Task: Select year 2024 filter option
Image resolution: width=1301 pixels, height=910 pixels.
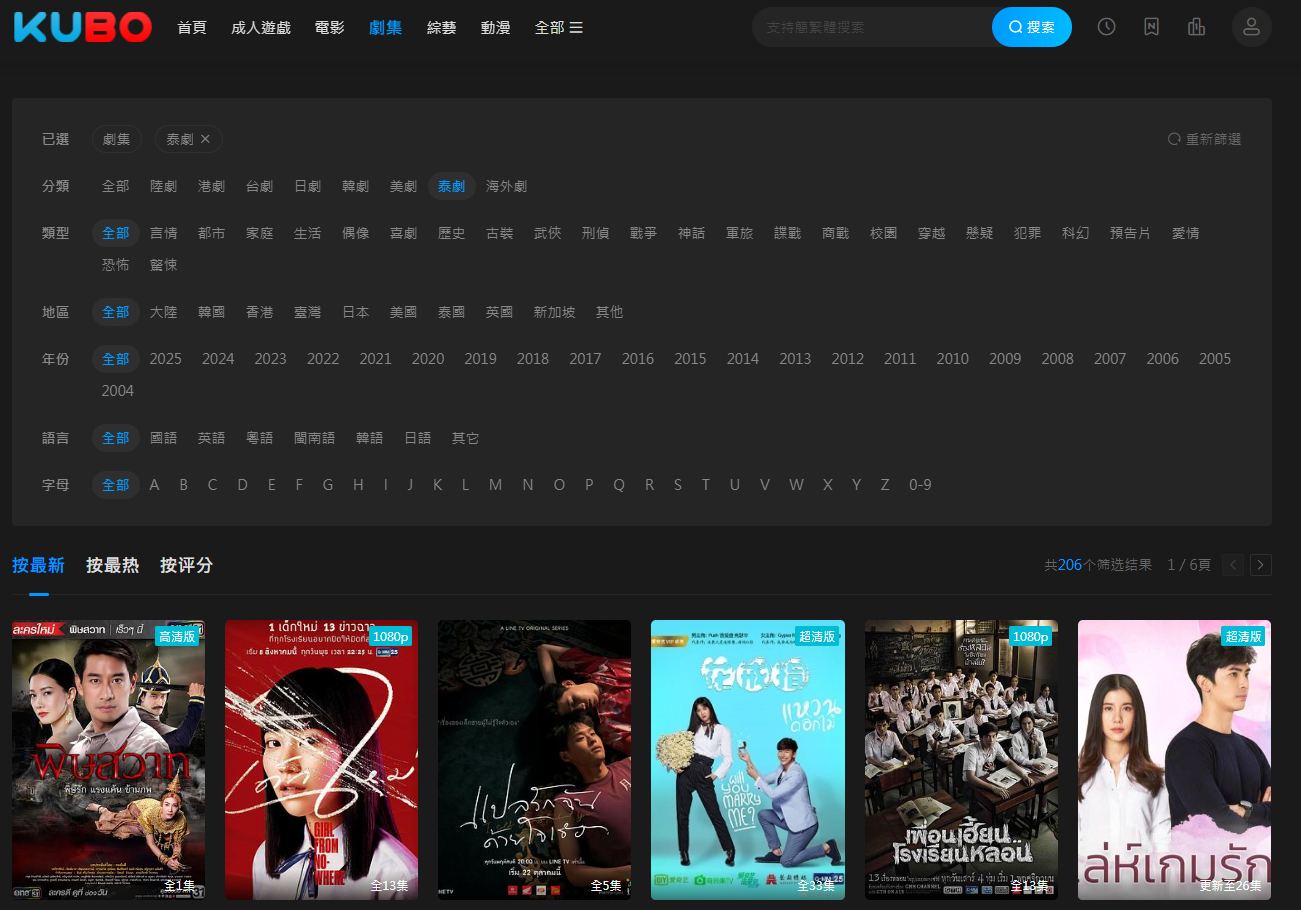Action: (218, 359)
